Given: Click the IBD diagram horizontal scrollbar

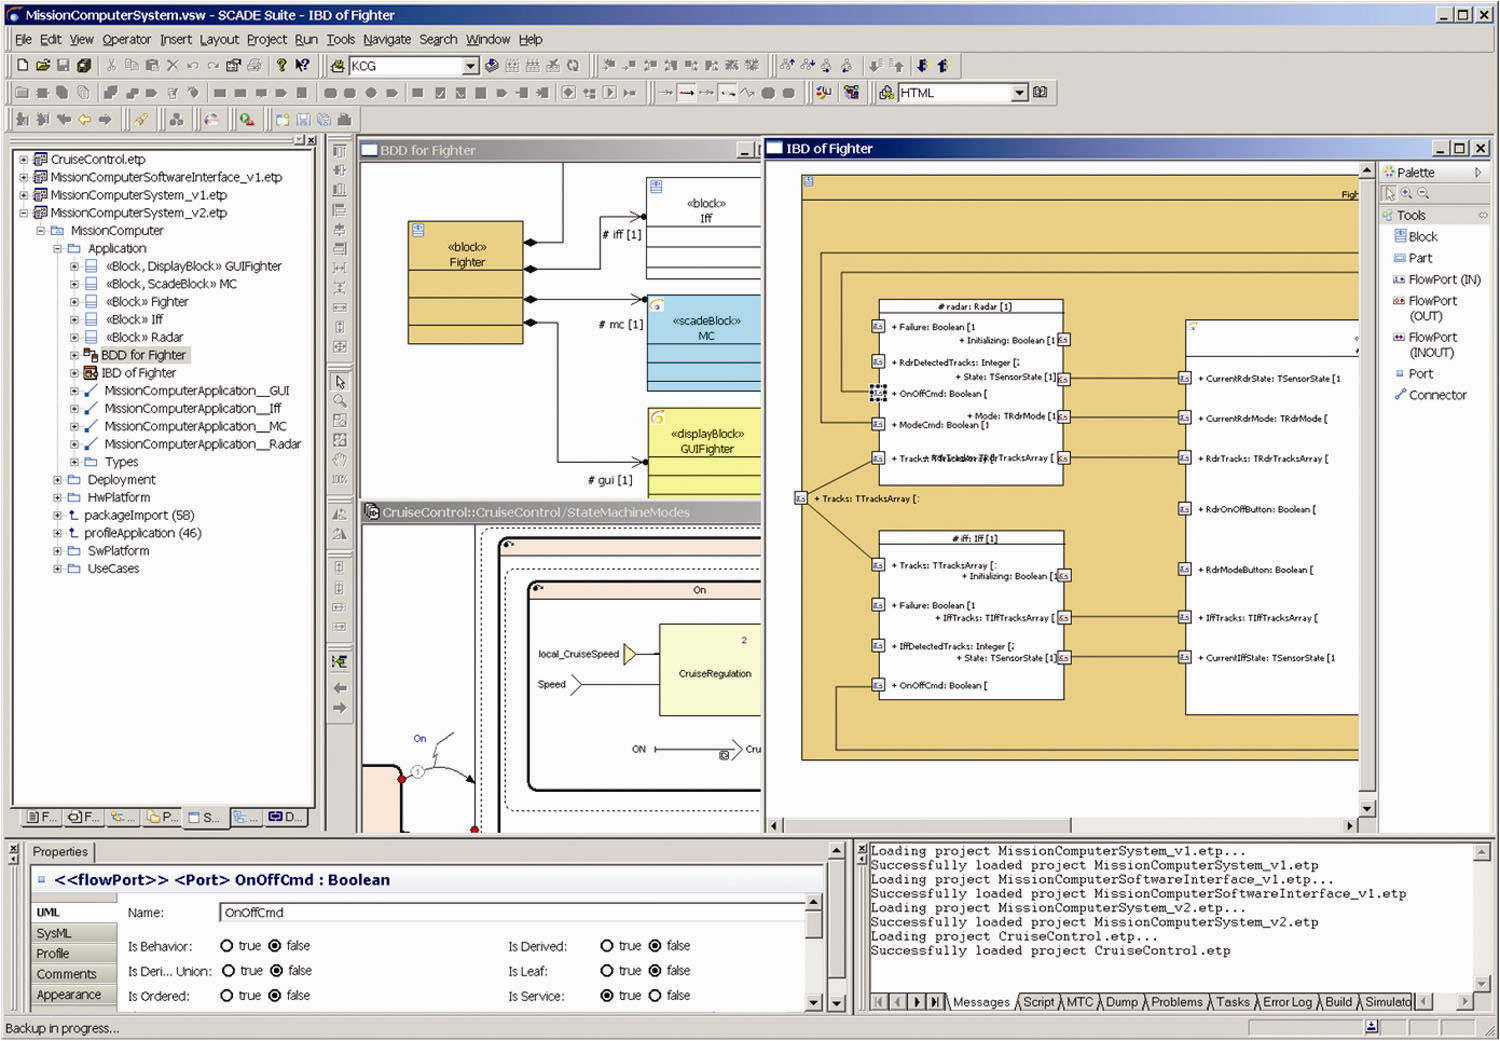Looking at the screenshot, I should (1064, 826).
